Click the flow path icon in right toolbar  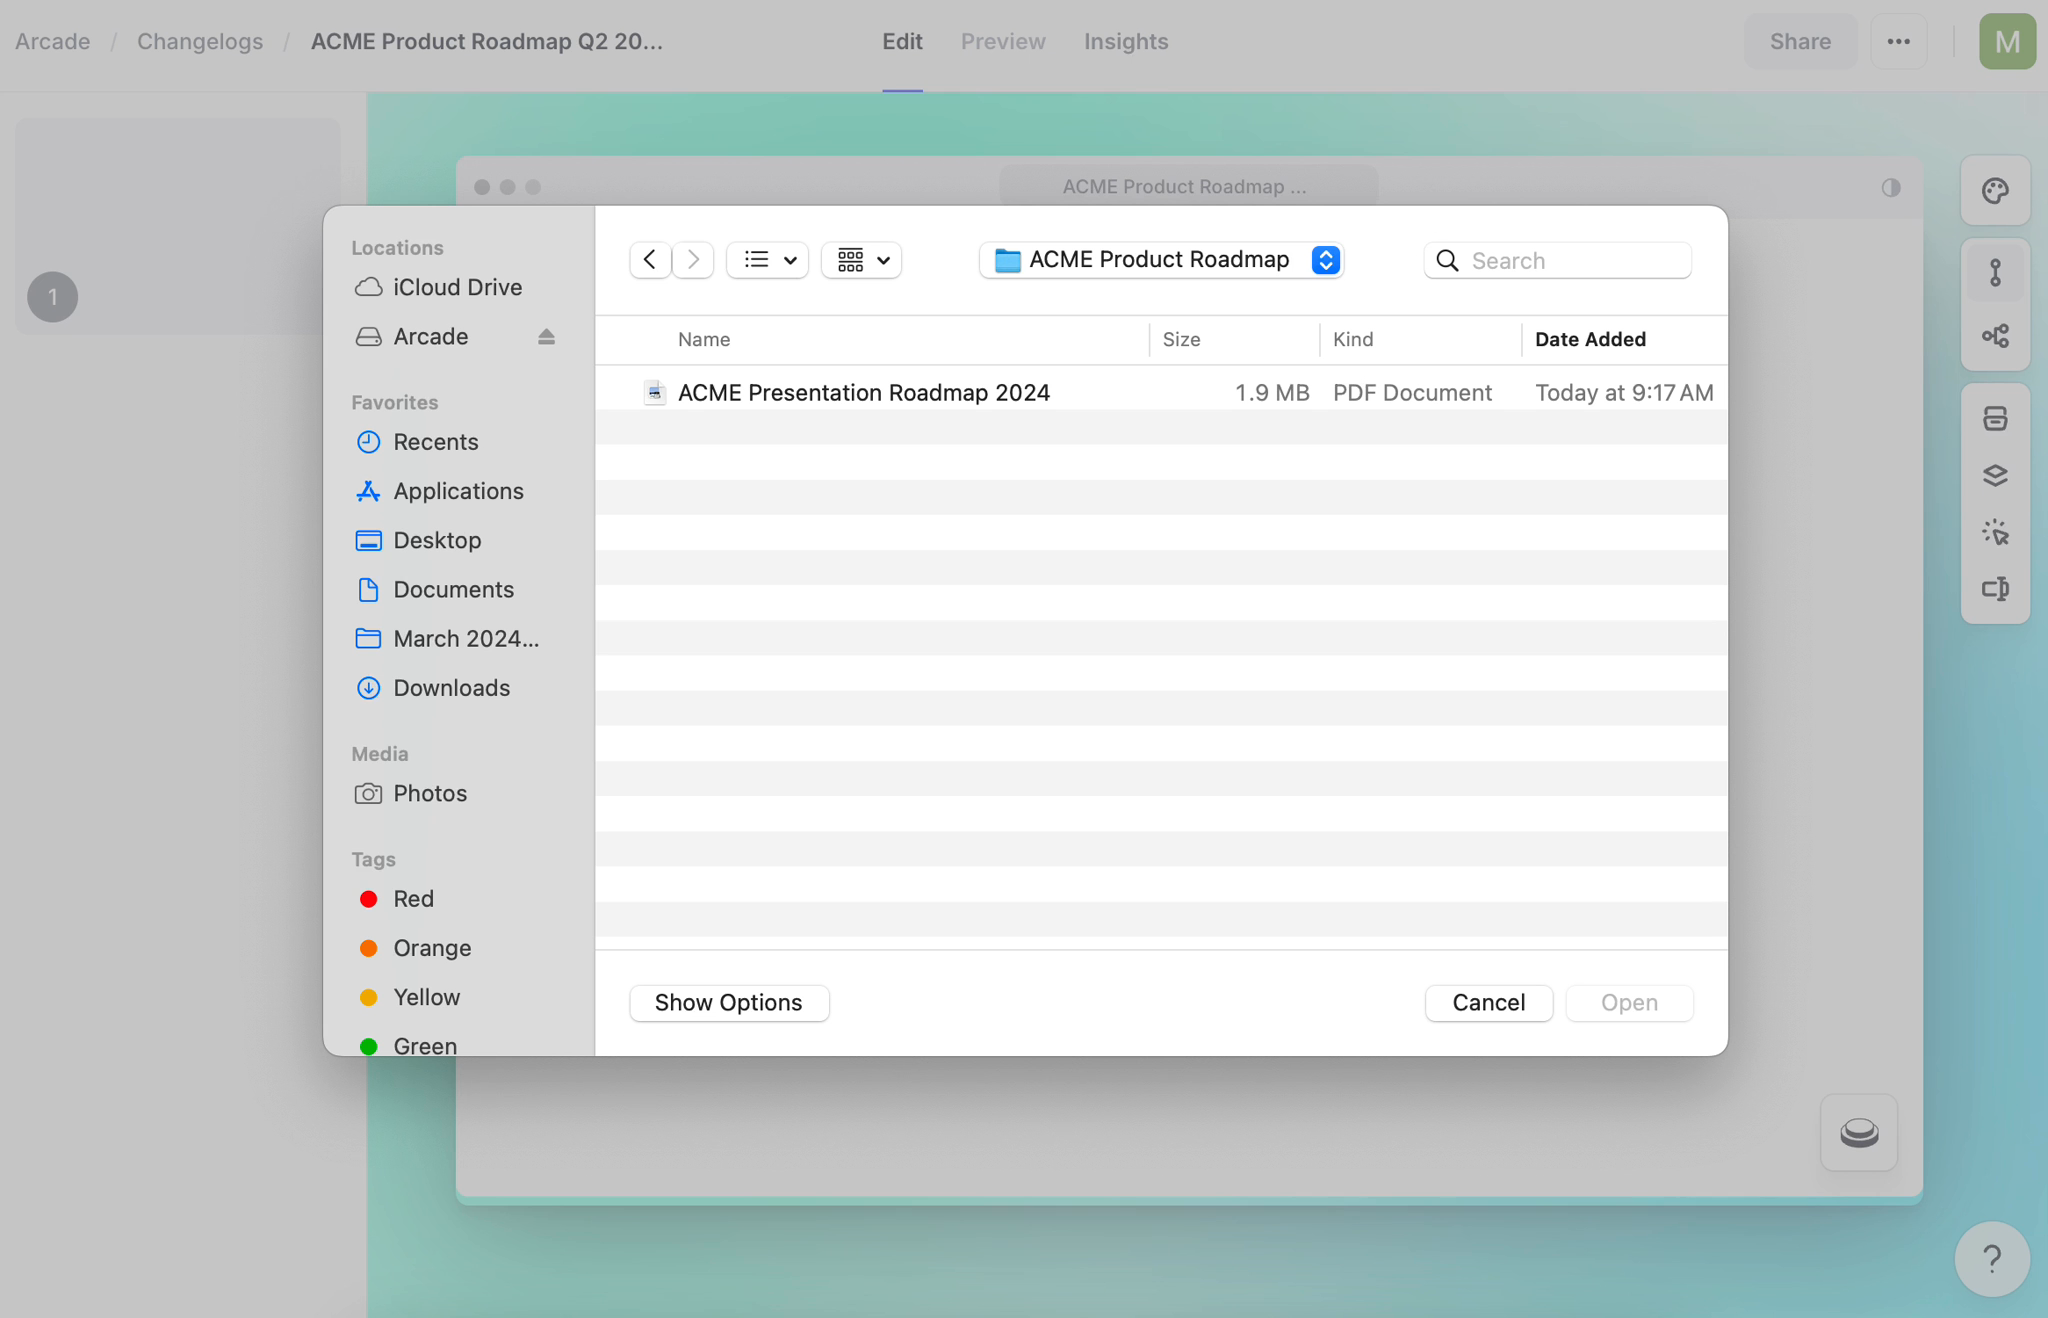[x=1995, y=272]
